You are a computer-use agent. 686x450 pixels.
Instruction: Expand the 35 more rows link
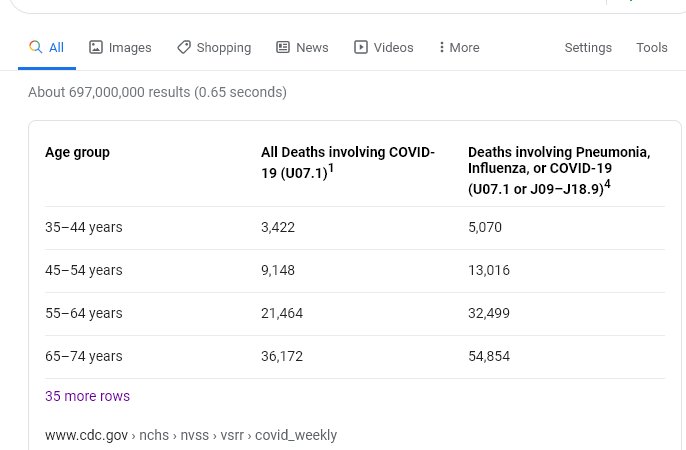tap(88, 396)
